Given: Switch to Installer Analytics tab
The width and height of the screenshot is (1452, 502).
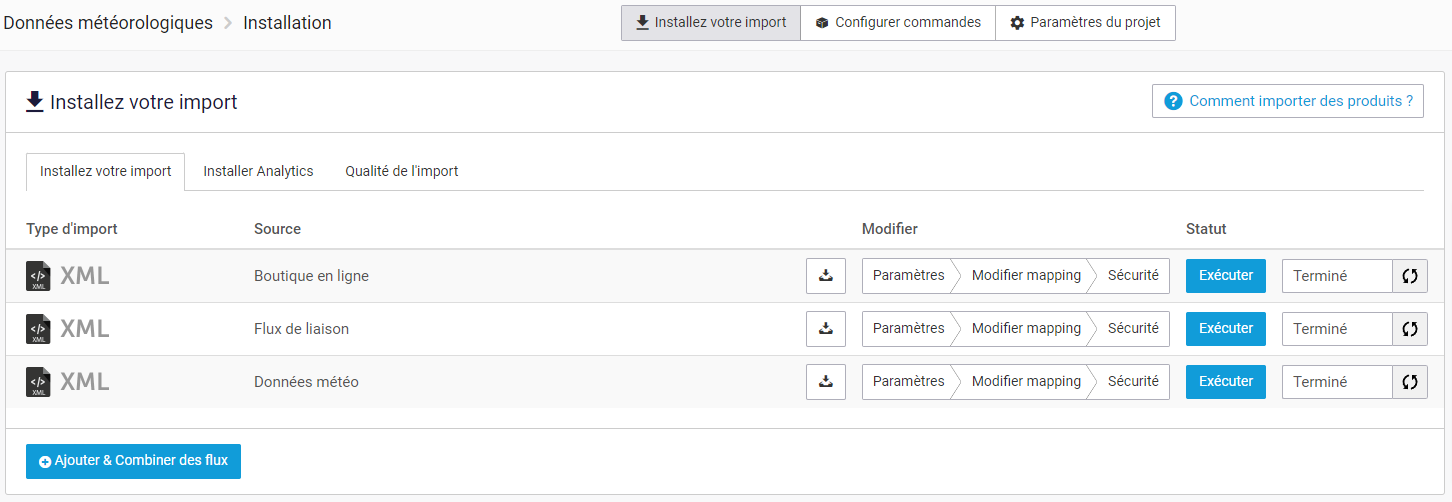Looking at the screenshot, I should (x=258, y=171).
